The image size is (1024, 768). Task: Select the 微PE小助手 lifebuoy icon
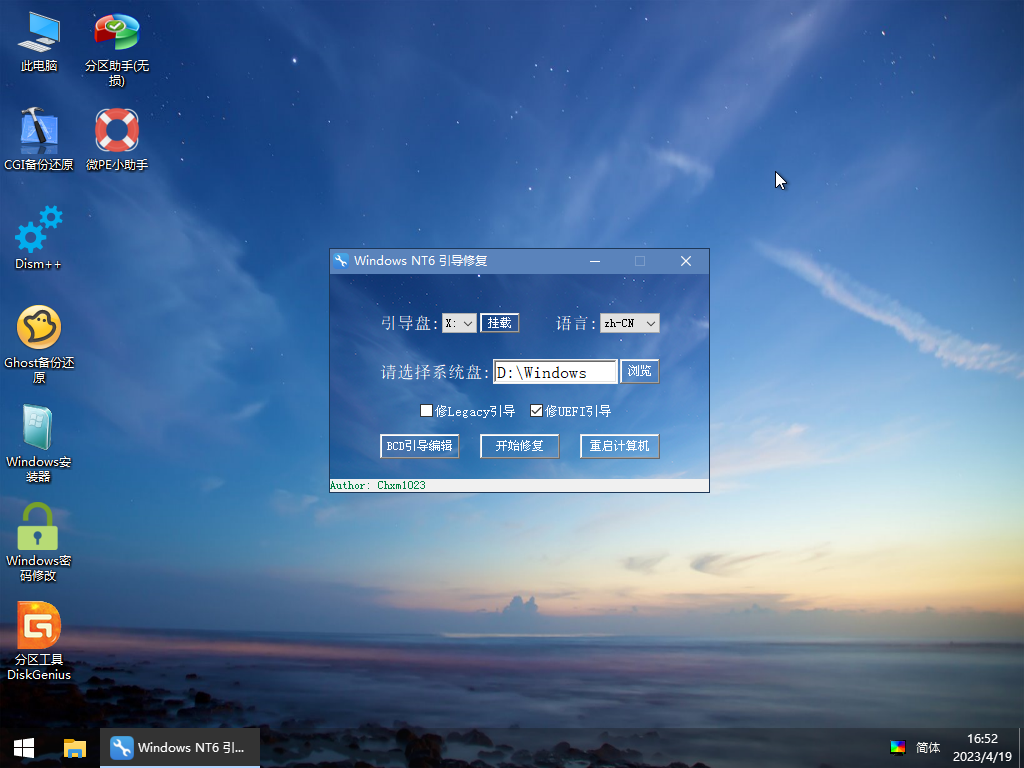tap(117, 130)
